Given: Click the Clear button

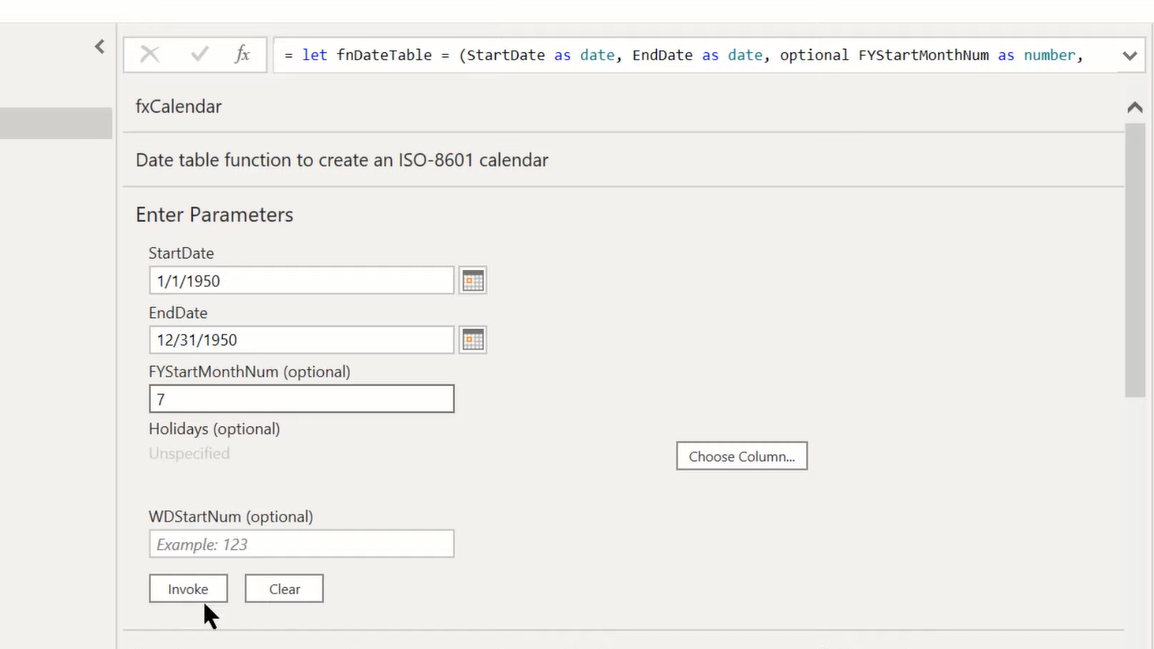Looking at the screenshot, I should 284,589.
